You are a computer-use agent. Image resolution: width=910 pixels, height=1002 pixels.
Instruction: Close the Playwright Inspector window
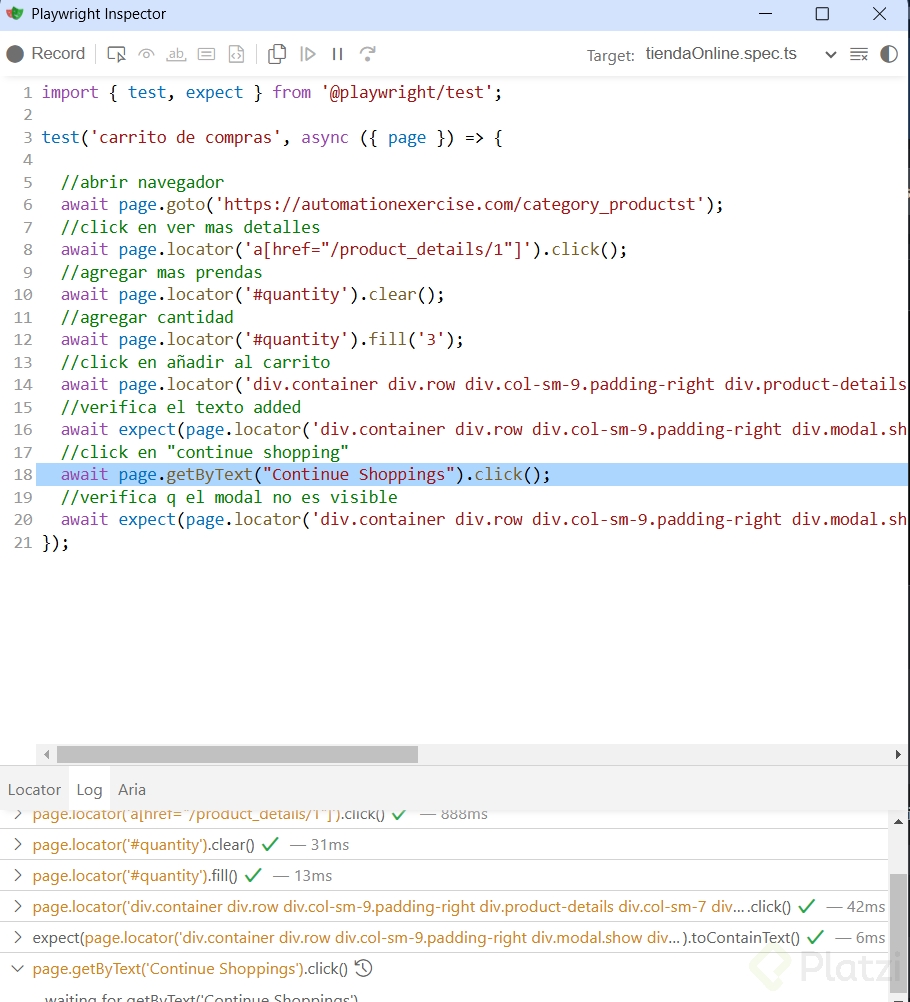click(880, 14)
